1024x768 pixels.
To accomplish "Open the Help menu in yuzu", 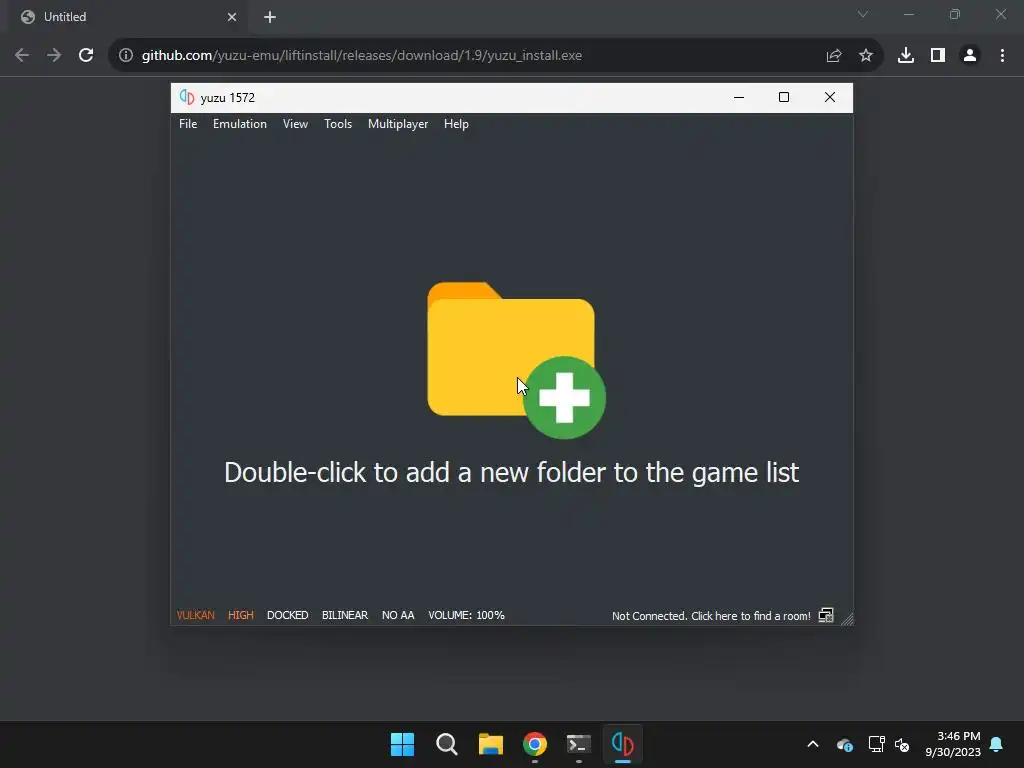I will point(456,124).
